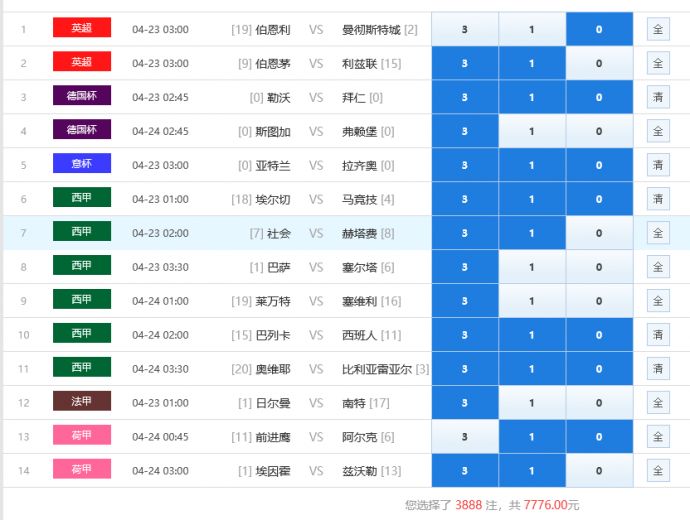The width and height of the screenshot is (690, 520).
Task: Deselect the 3 option for 埃尔切 vs 马竞技
Action: pos(465,199)
